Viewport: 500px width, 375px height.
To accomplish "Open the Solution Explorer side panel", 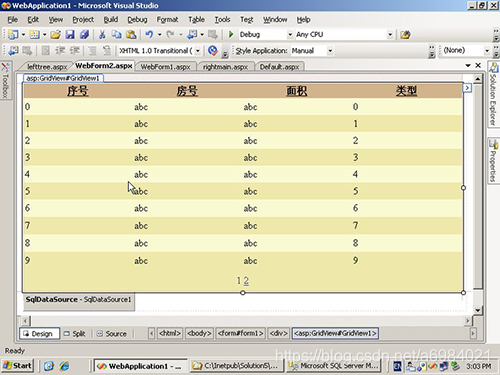I will [x=494, y=94].
